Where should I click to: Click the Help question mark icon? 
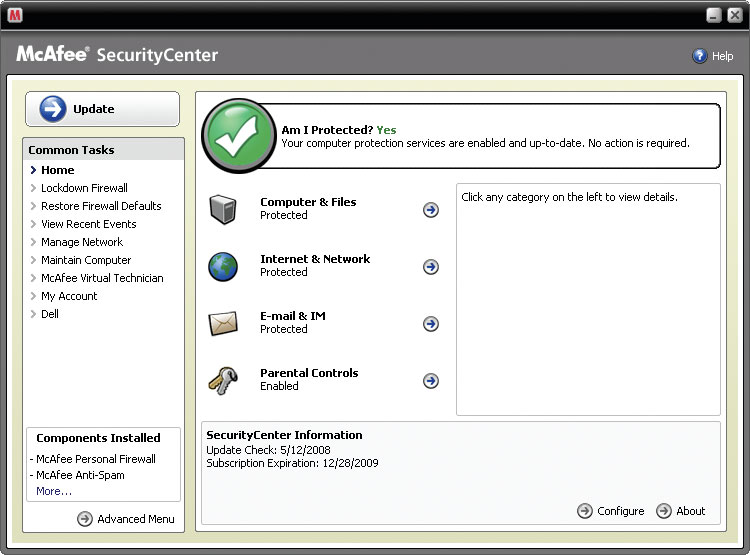click(700, 56)
